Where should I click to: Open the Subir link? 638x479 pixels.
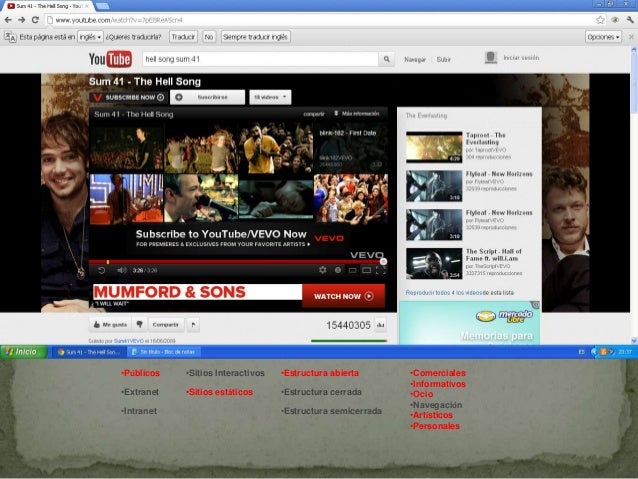[x=444, y=59]
